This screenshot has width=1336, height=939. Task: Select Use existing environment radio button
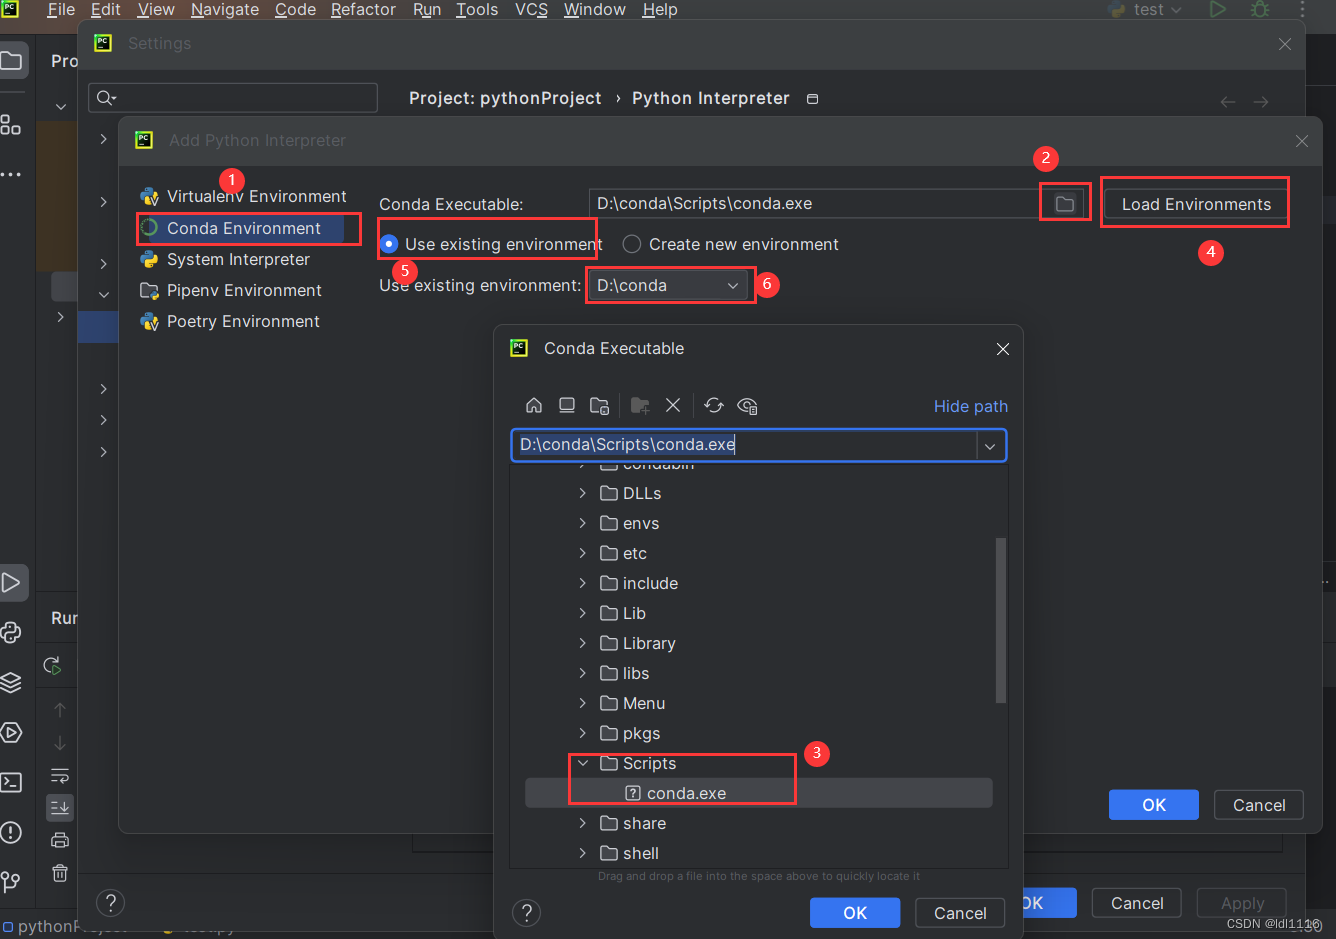pyautogui.click(x=389, y=244)
